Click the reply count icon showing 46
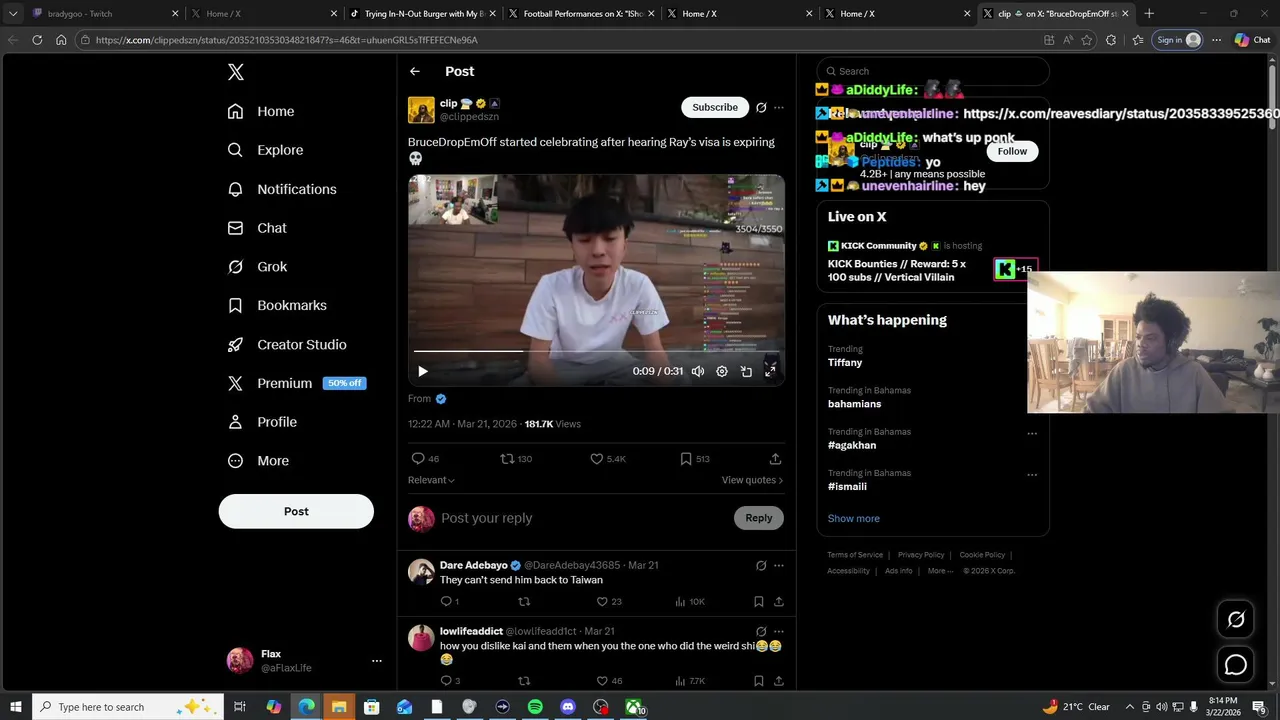 [425, 459]
